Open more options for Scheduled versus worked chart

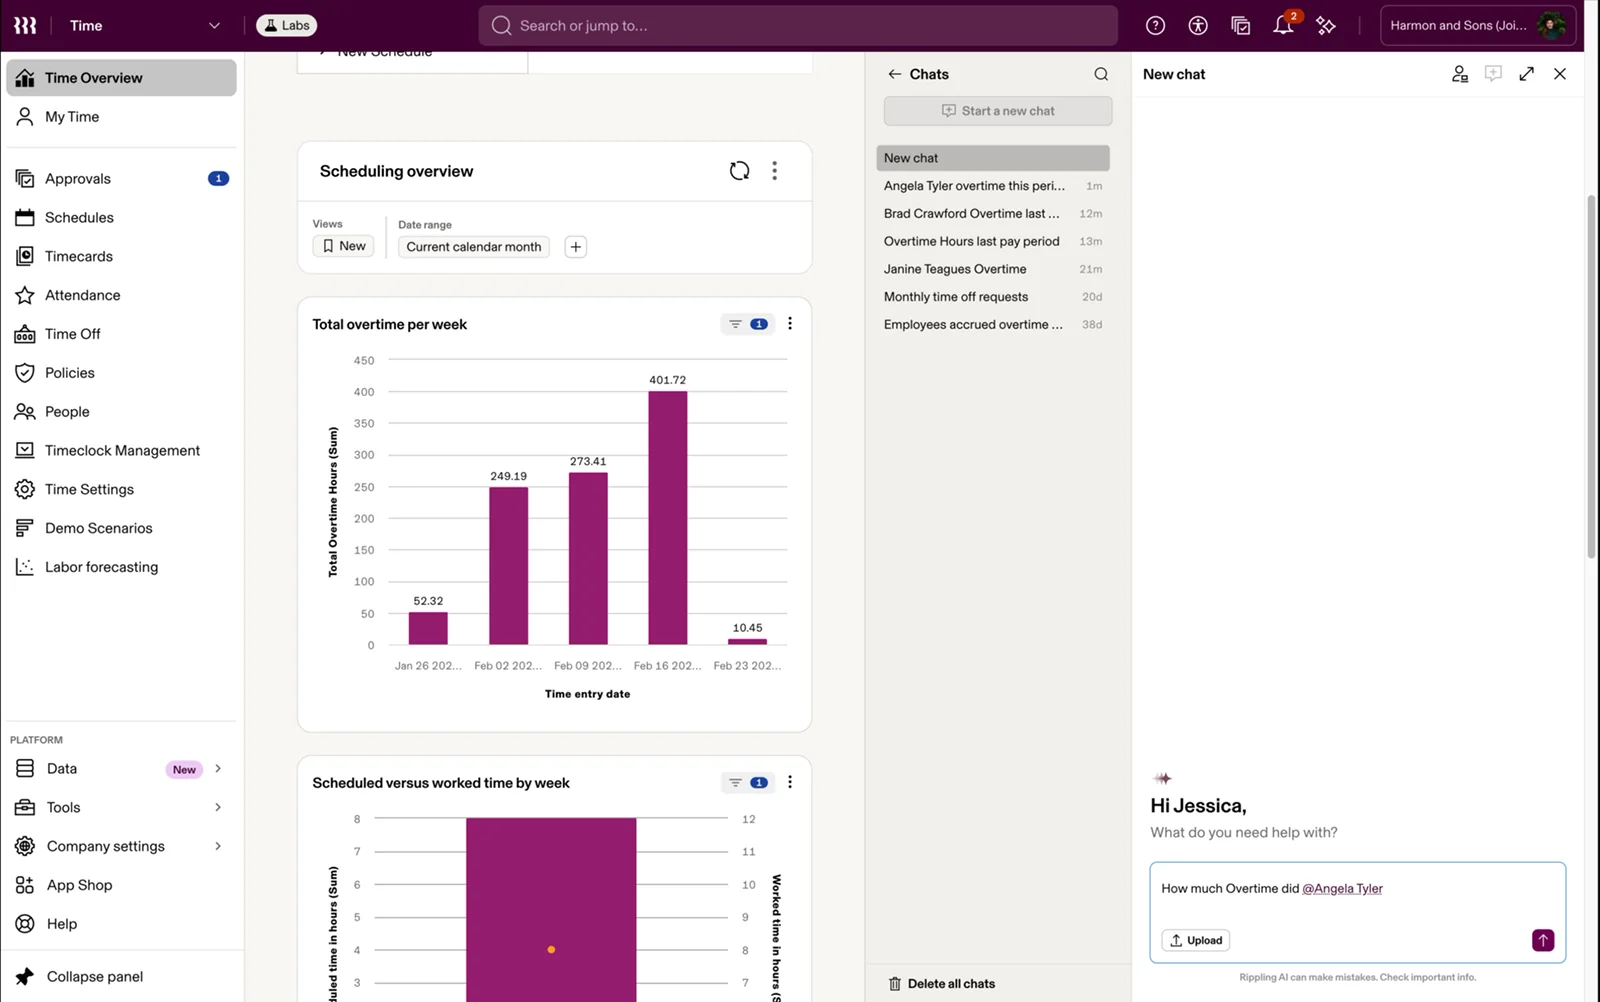click(790, 783)
